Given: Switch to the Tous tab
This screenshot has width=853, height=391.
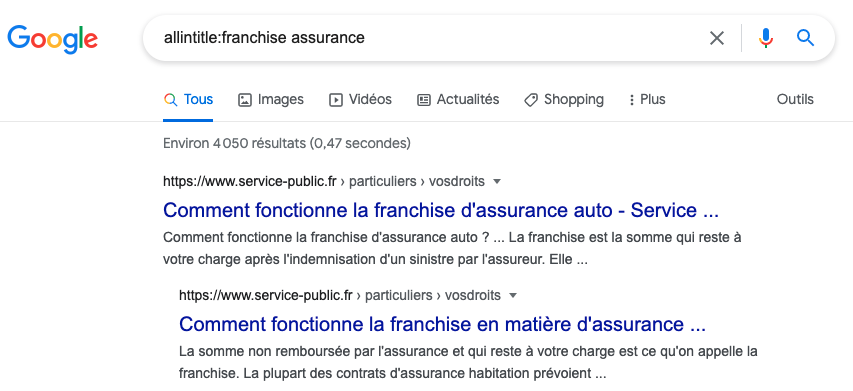Looking at the screenshot, I should 188,100.
